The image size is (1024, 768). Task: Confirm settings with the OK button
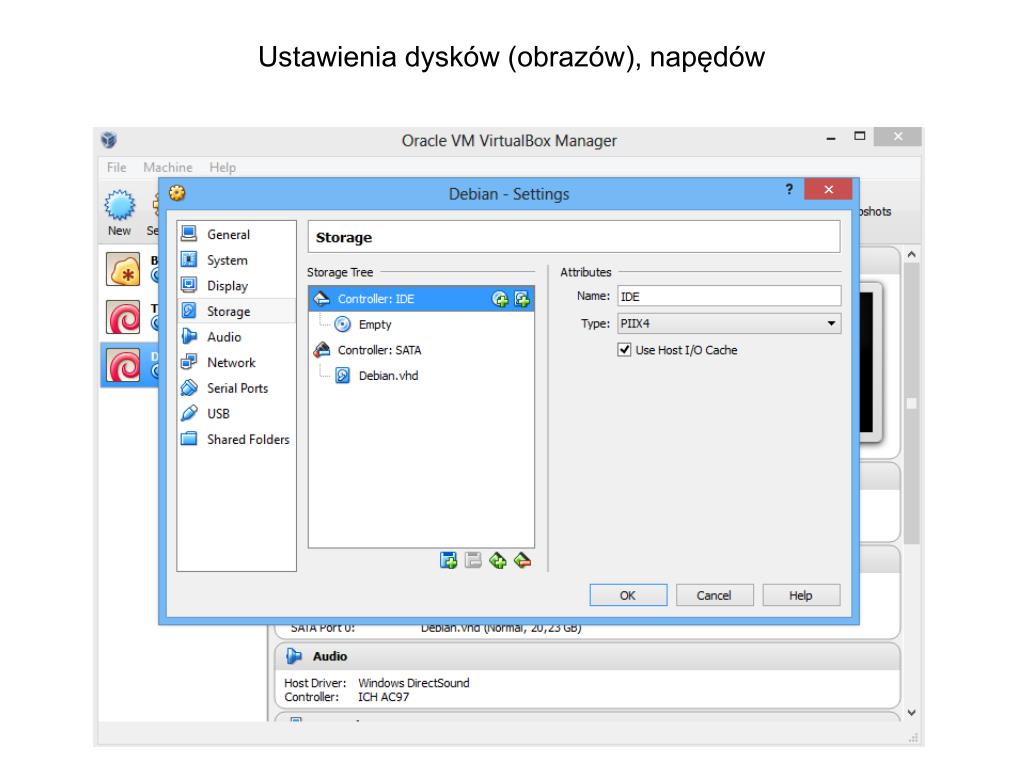click(628, 595)
